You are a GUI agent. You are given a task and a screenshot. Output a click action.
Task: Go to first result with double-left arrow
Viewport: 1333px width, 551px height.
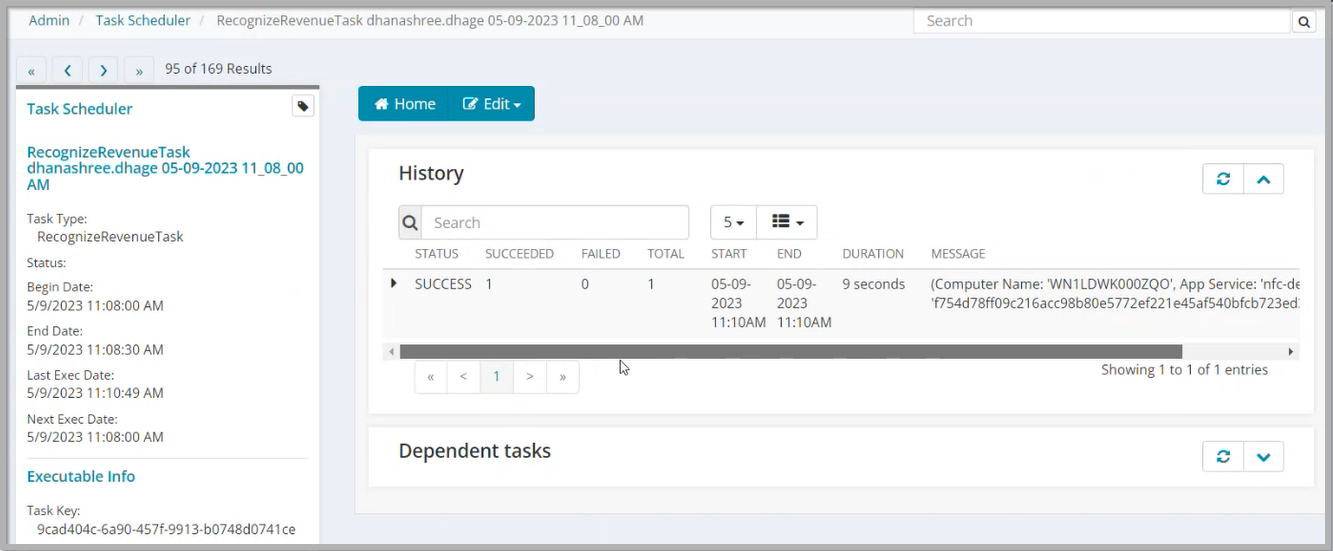[31, 71]
